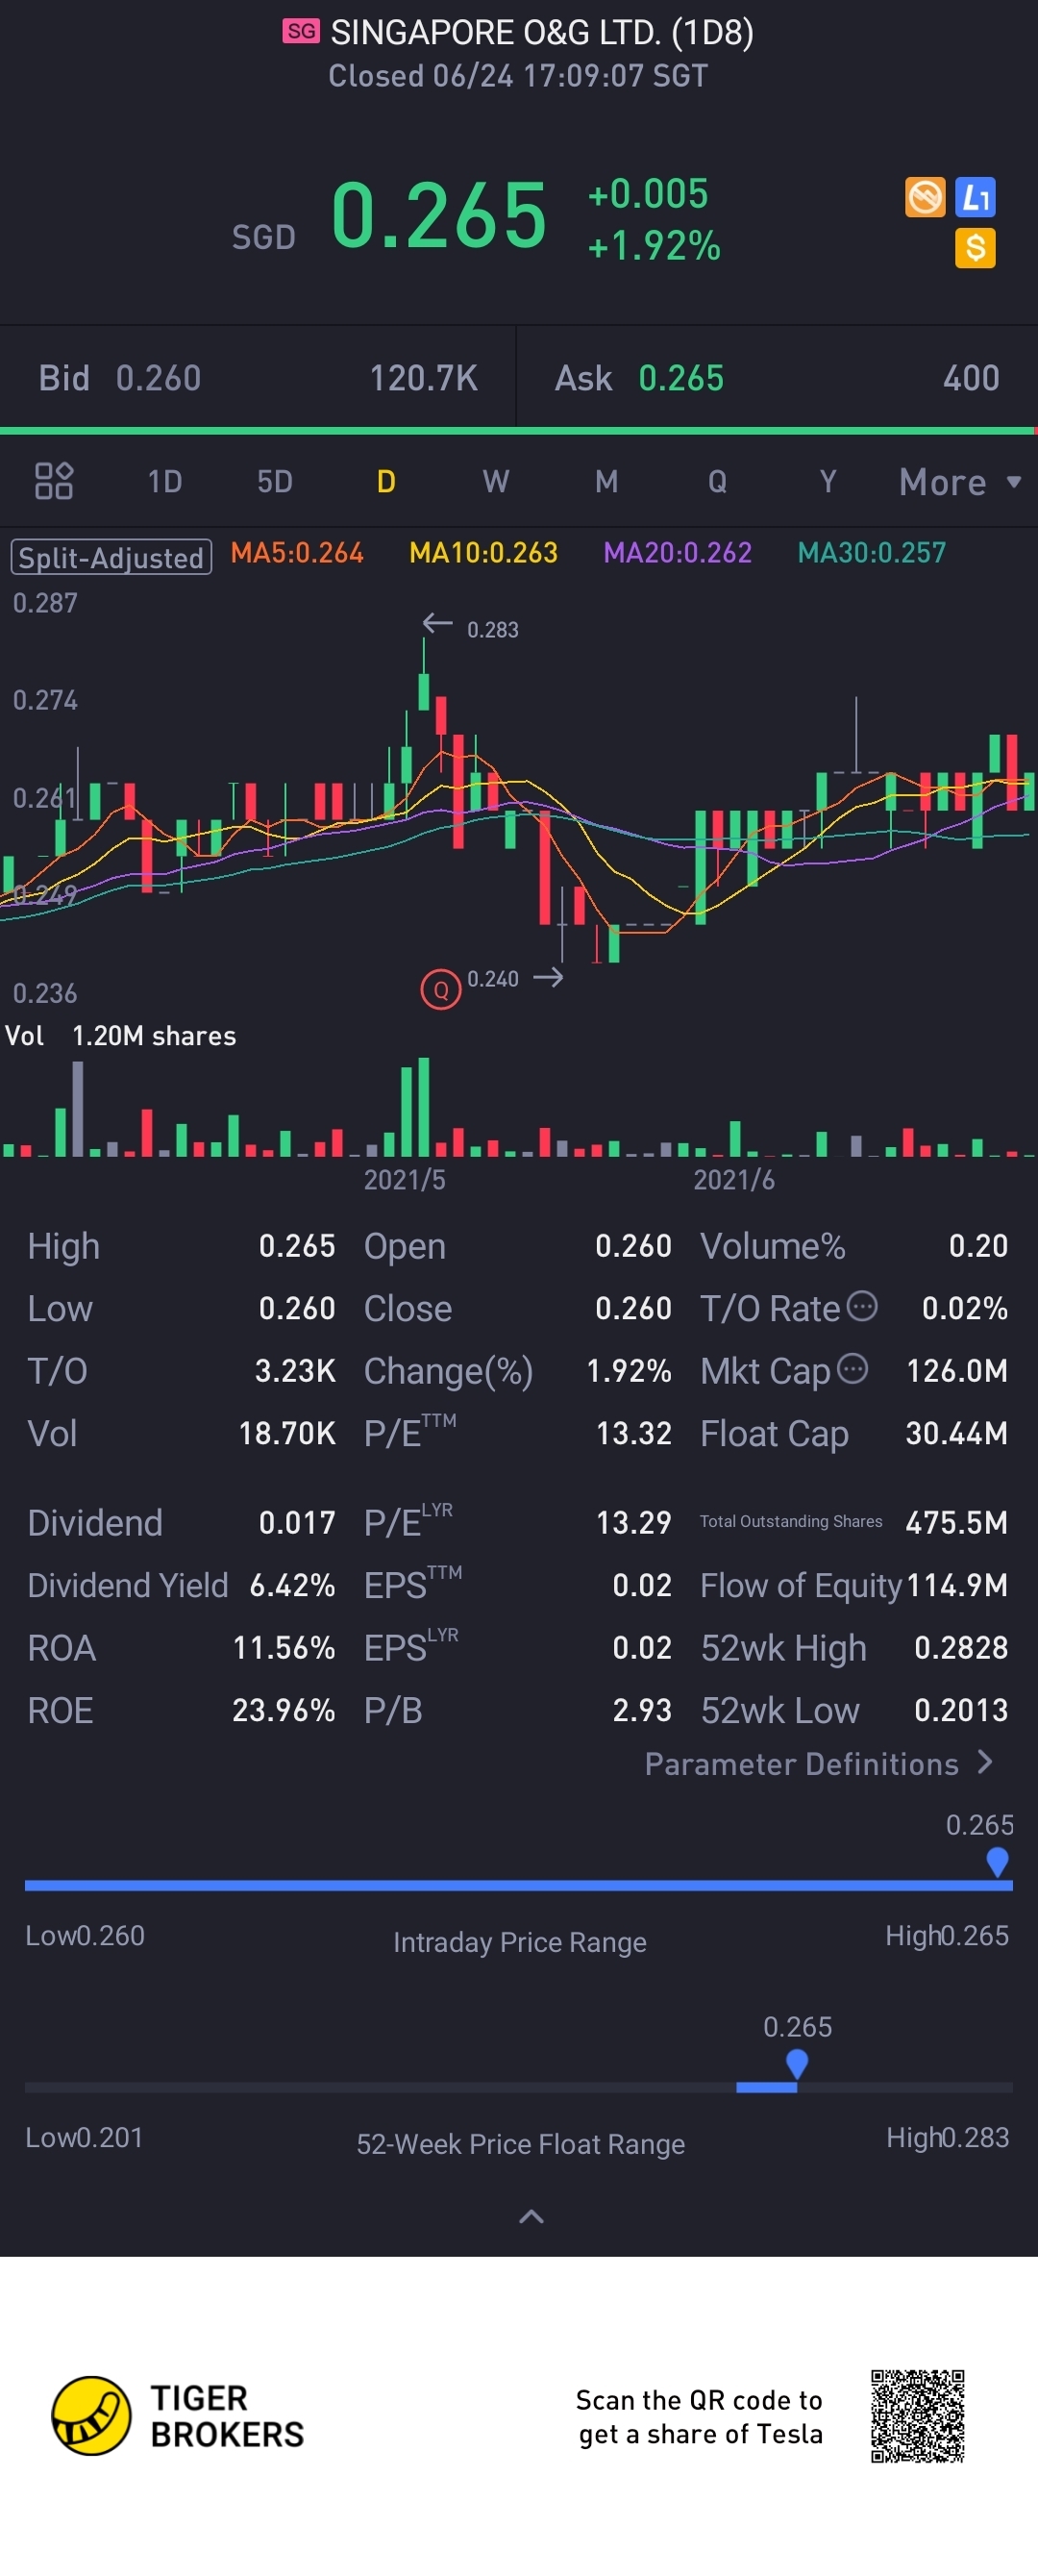The image size is (1038, 2576).
Task: Collapse the stats panel with up chevron
Action: (531, 2217)
